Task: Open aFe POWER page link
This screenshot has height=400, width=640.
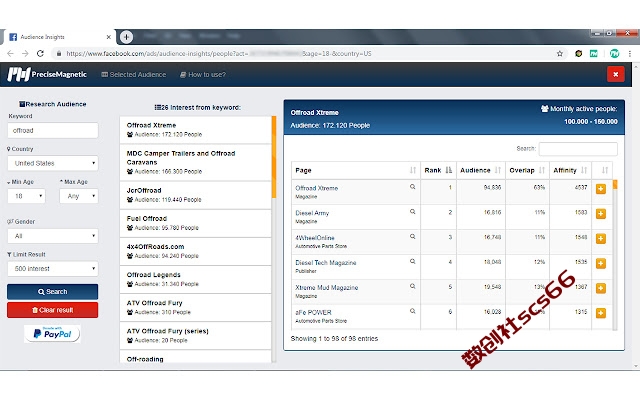Action: [313, 313]
